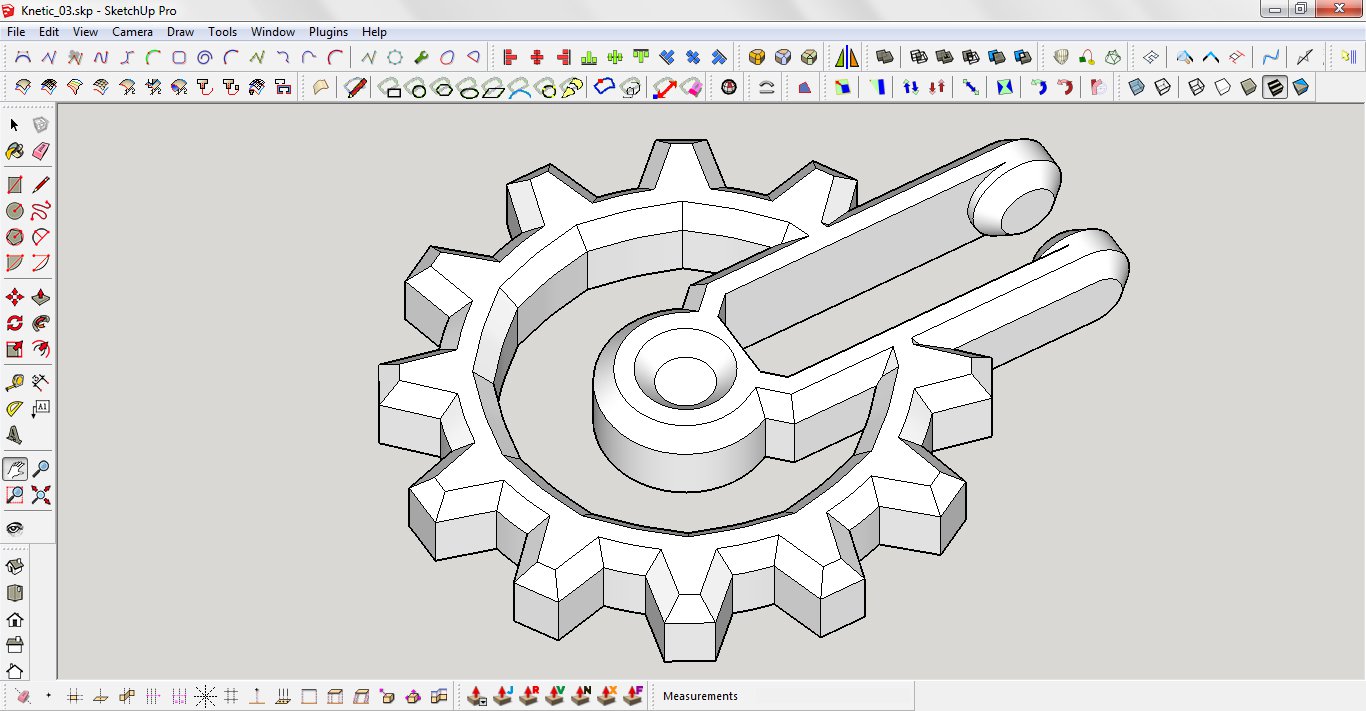Expand the Tools menu
1366x711 pixels.
pos(222,32)
